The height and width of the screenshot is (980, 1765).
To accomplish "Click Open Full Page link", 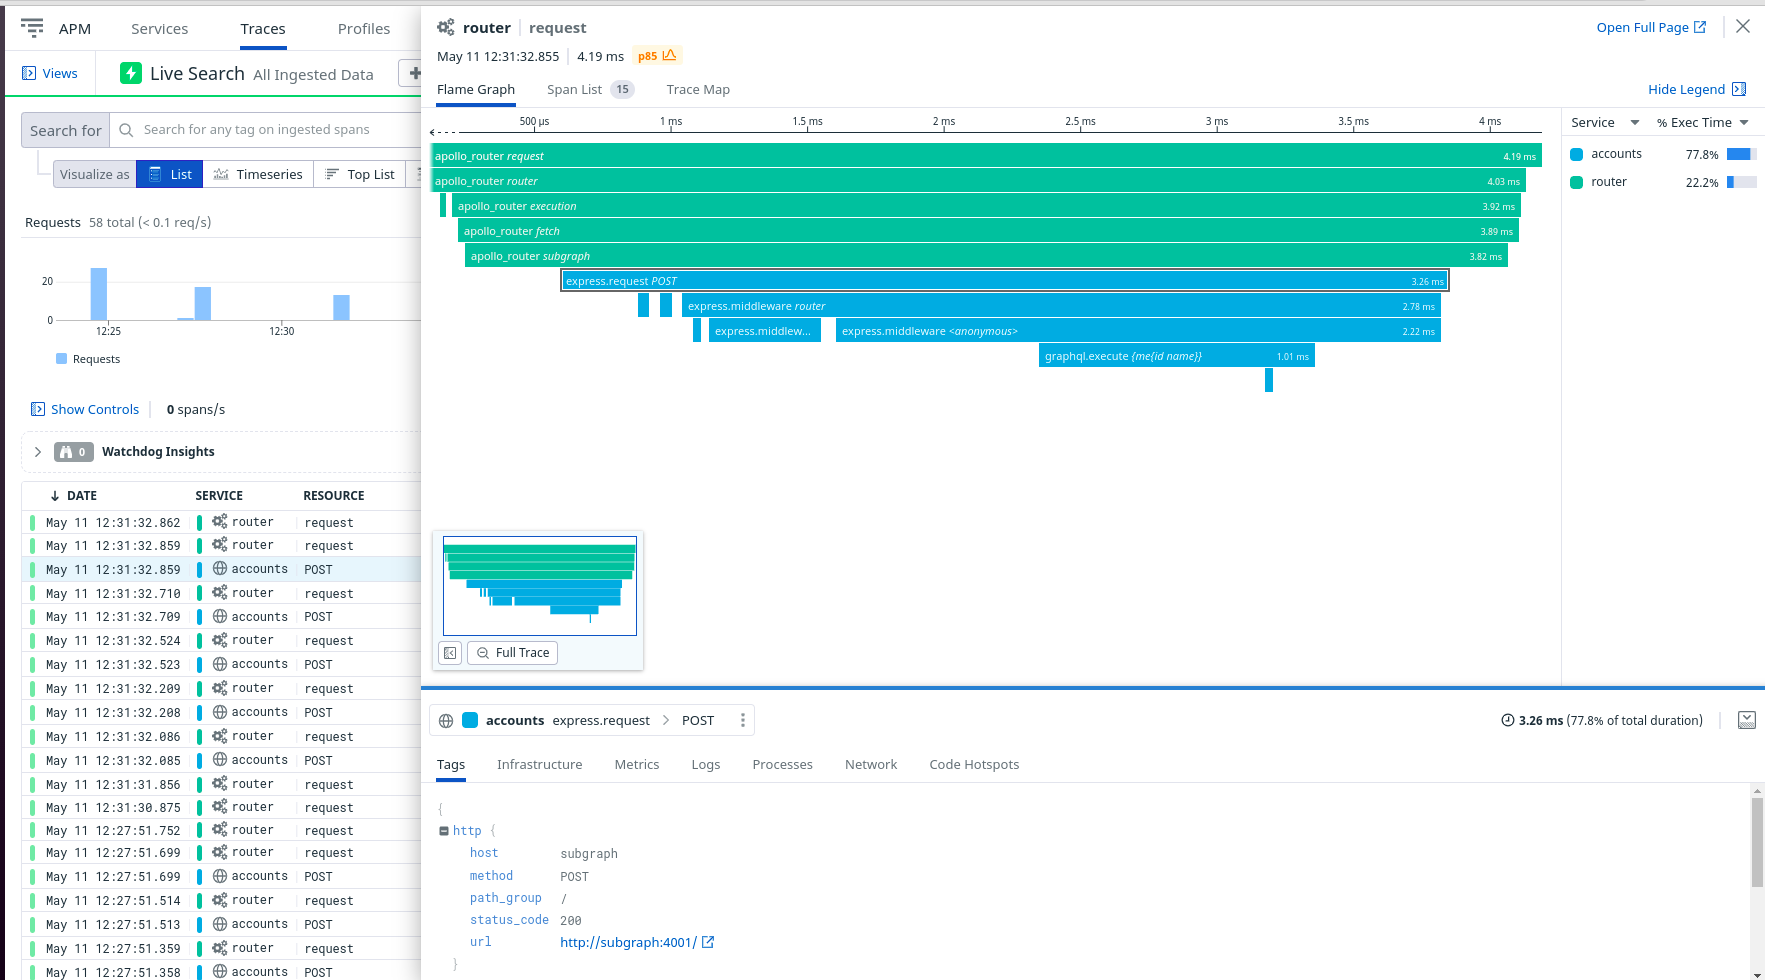I will [1651, 27].
